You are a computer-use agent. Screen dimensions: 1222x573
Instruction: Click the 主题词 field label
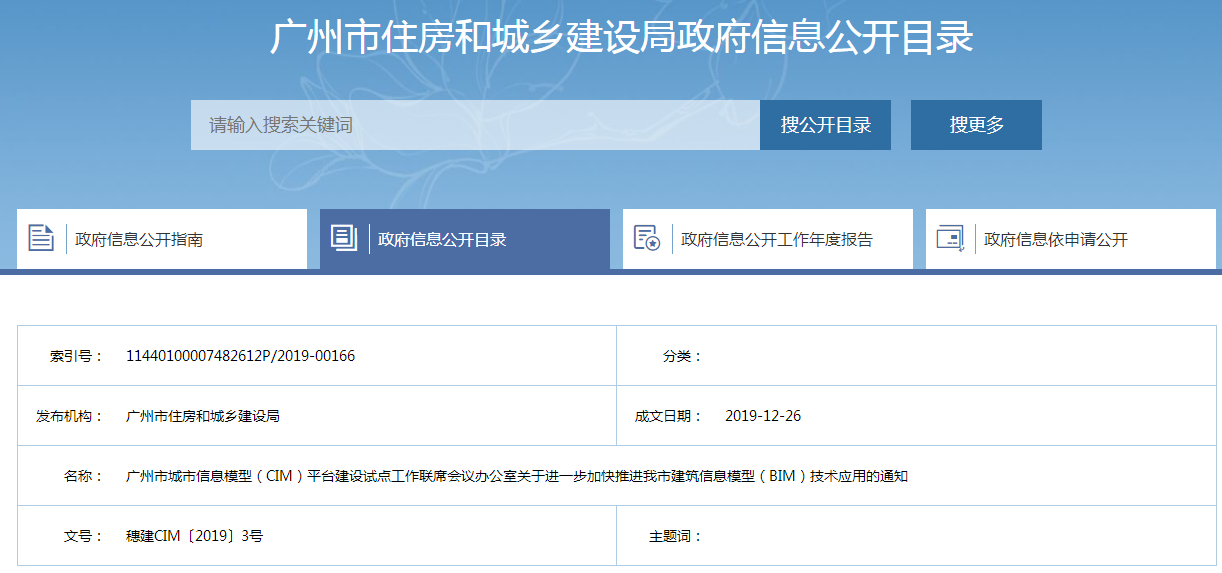point(675,536)
